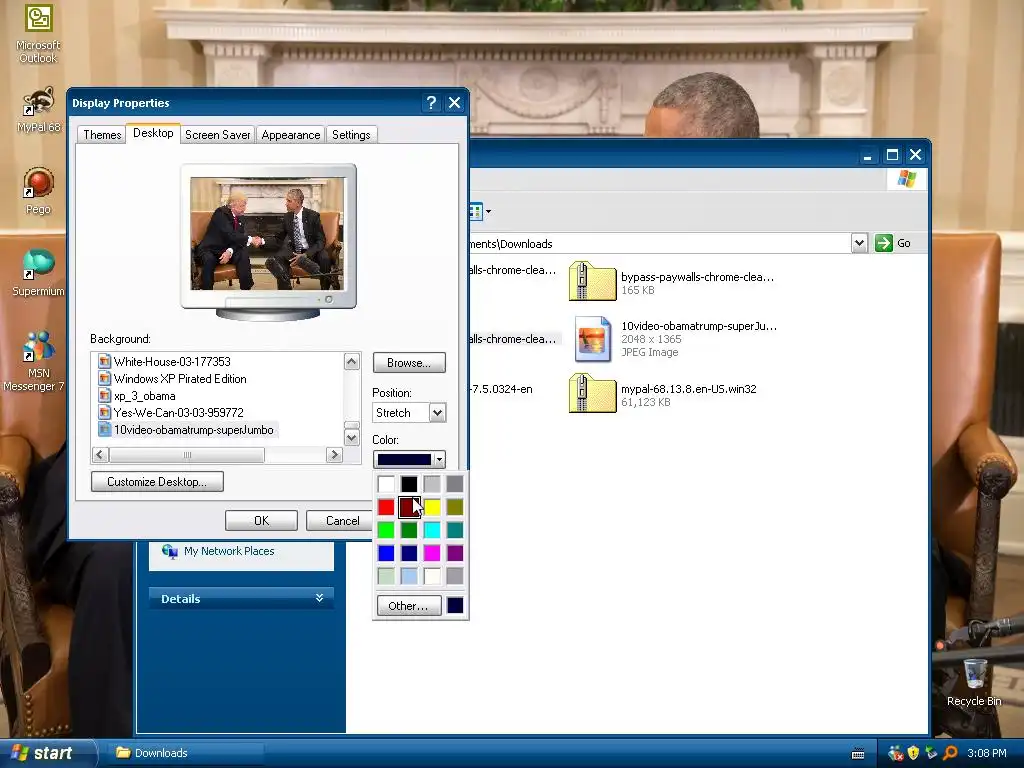The width and height of the screenshot is (1024, 768).
Task: Click the Windows flag logo in Downloads window
Action: click(x=906, y=178)
